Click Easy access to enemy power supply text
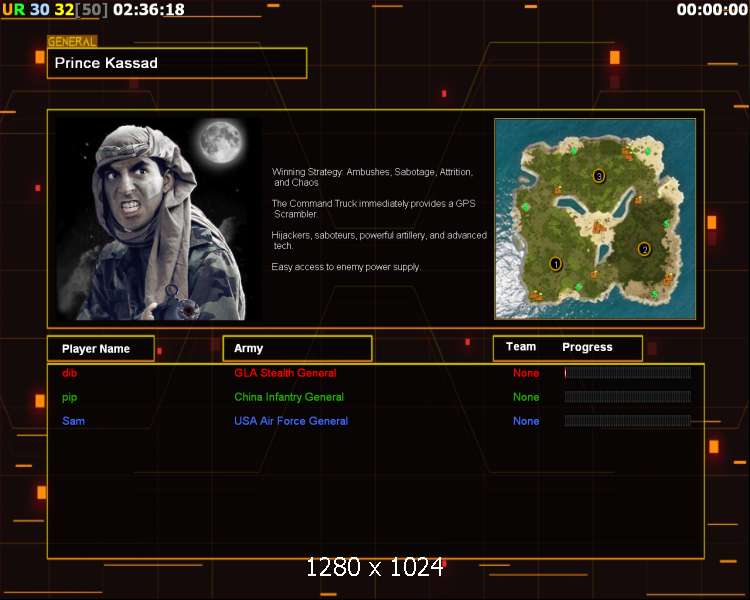Screen dimensions: 750x600 [346, 267]
